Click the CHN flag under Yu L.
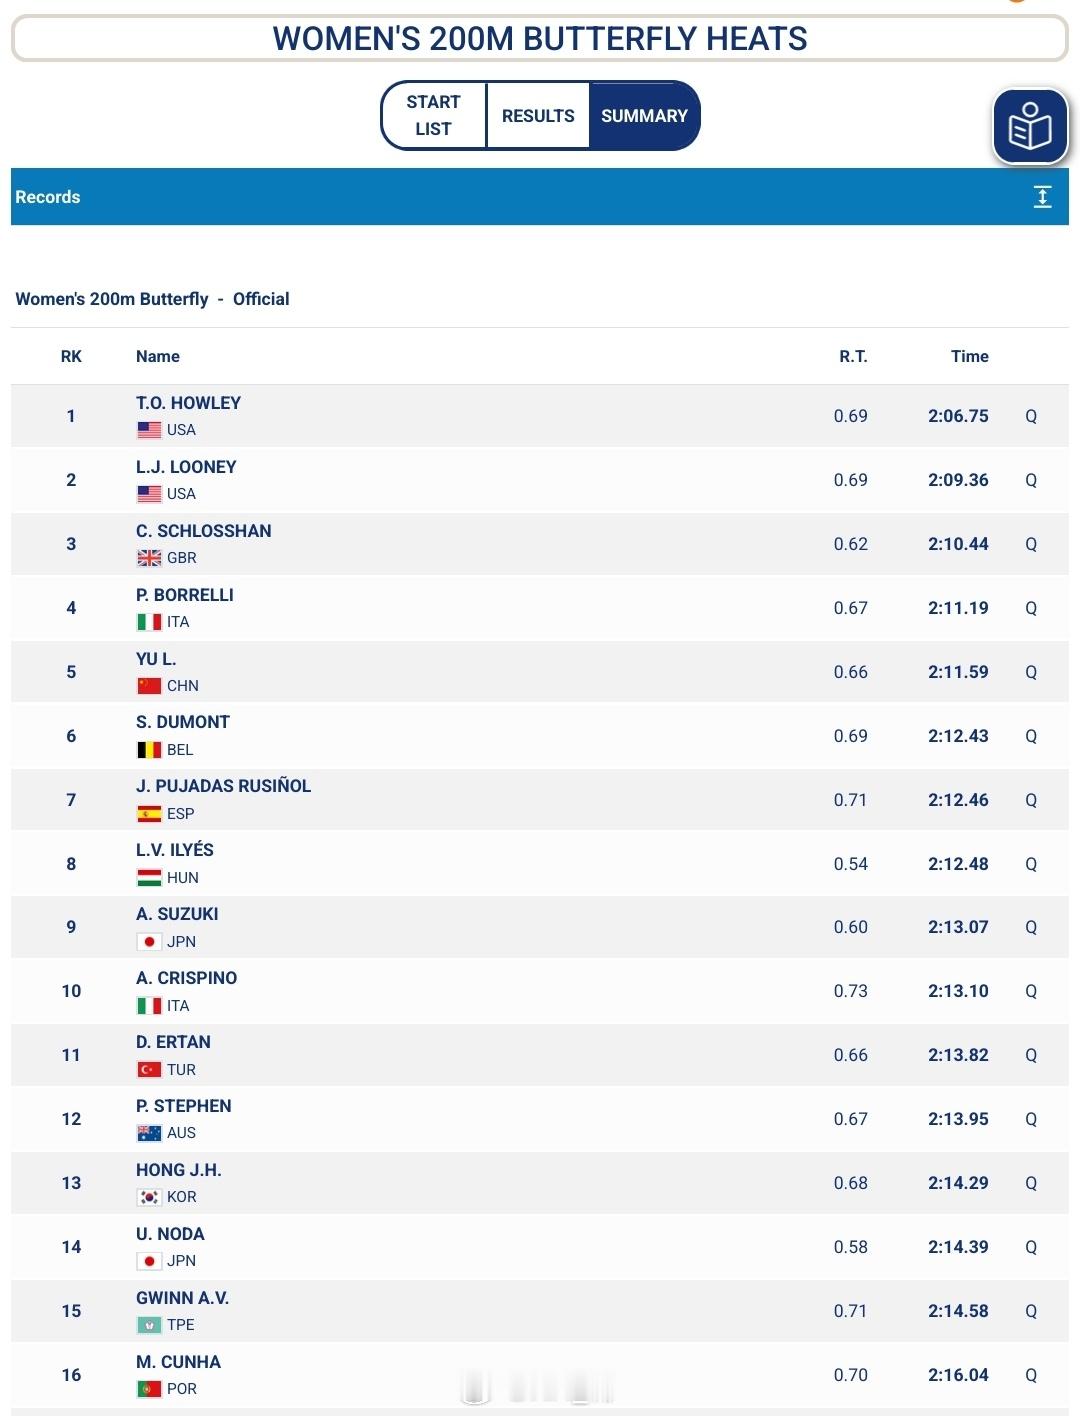The height and width of the screenshot is (1416, 1080). tap(149, 686)
